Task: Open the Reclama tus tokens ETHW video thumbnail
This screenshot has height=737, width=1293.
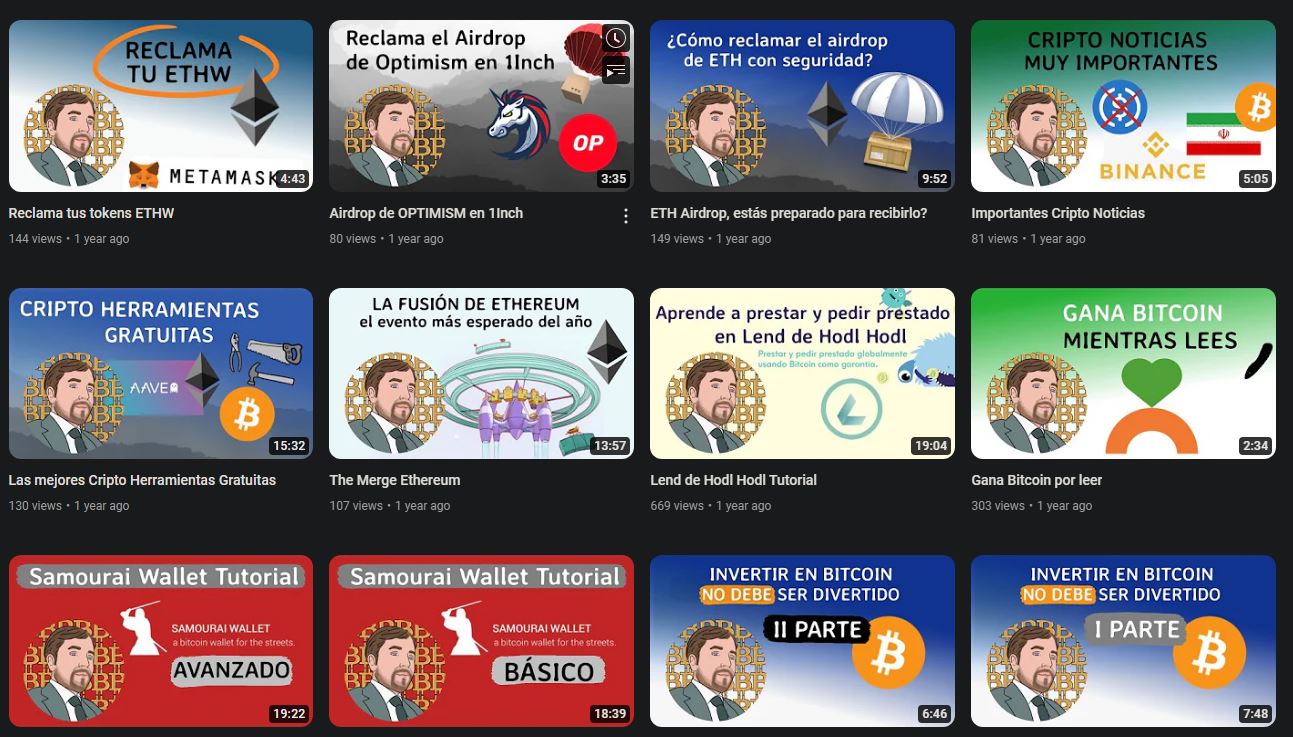Action: (x=161, y=106)
